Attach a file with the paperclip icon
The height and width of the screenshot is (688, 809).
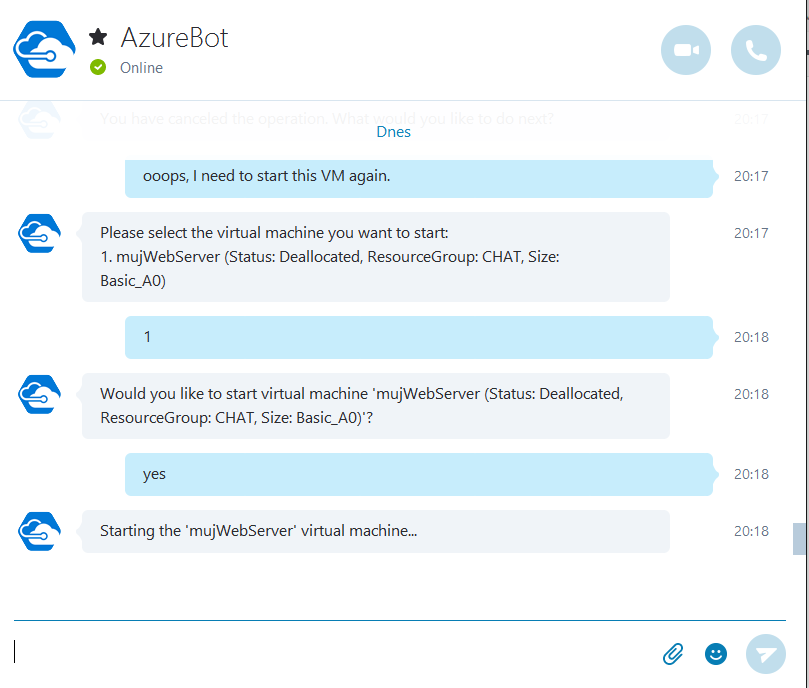pos(673,653)
